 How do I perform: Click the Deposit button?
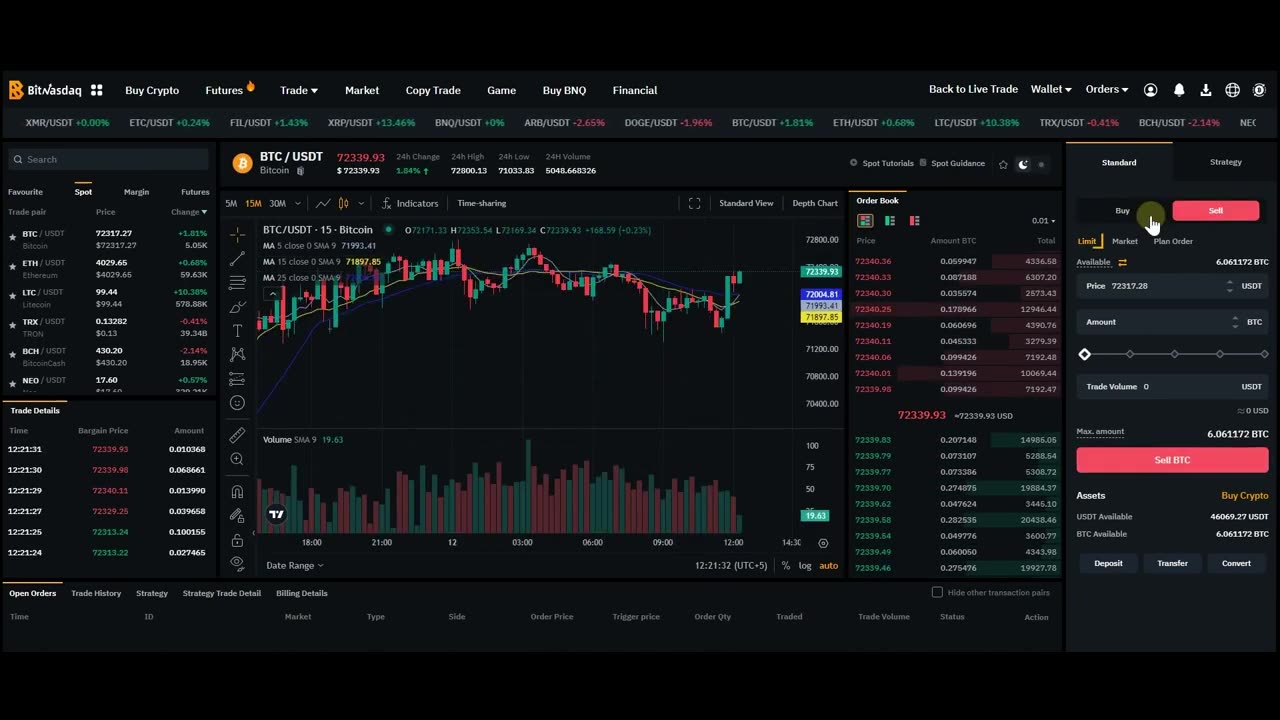point(1108,563)
